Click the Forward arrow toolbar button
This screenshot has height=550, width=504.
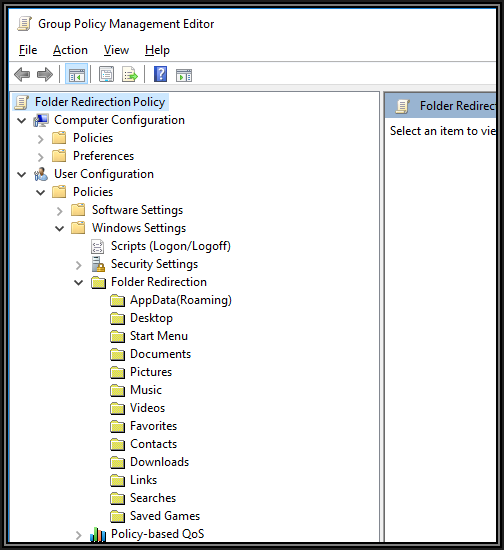click(x=45, y=74)
